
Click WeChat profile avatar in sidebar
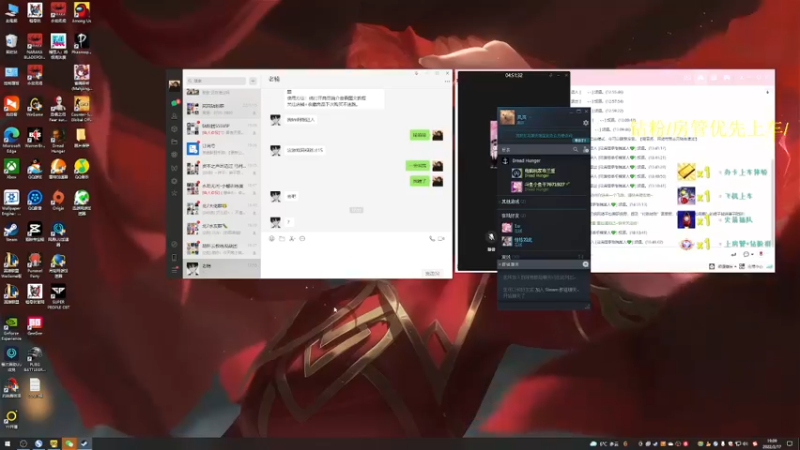[174, 85]
